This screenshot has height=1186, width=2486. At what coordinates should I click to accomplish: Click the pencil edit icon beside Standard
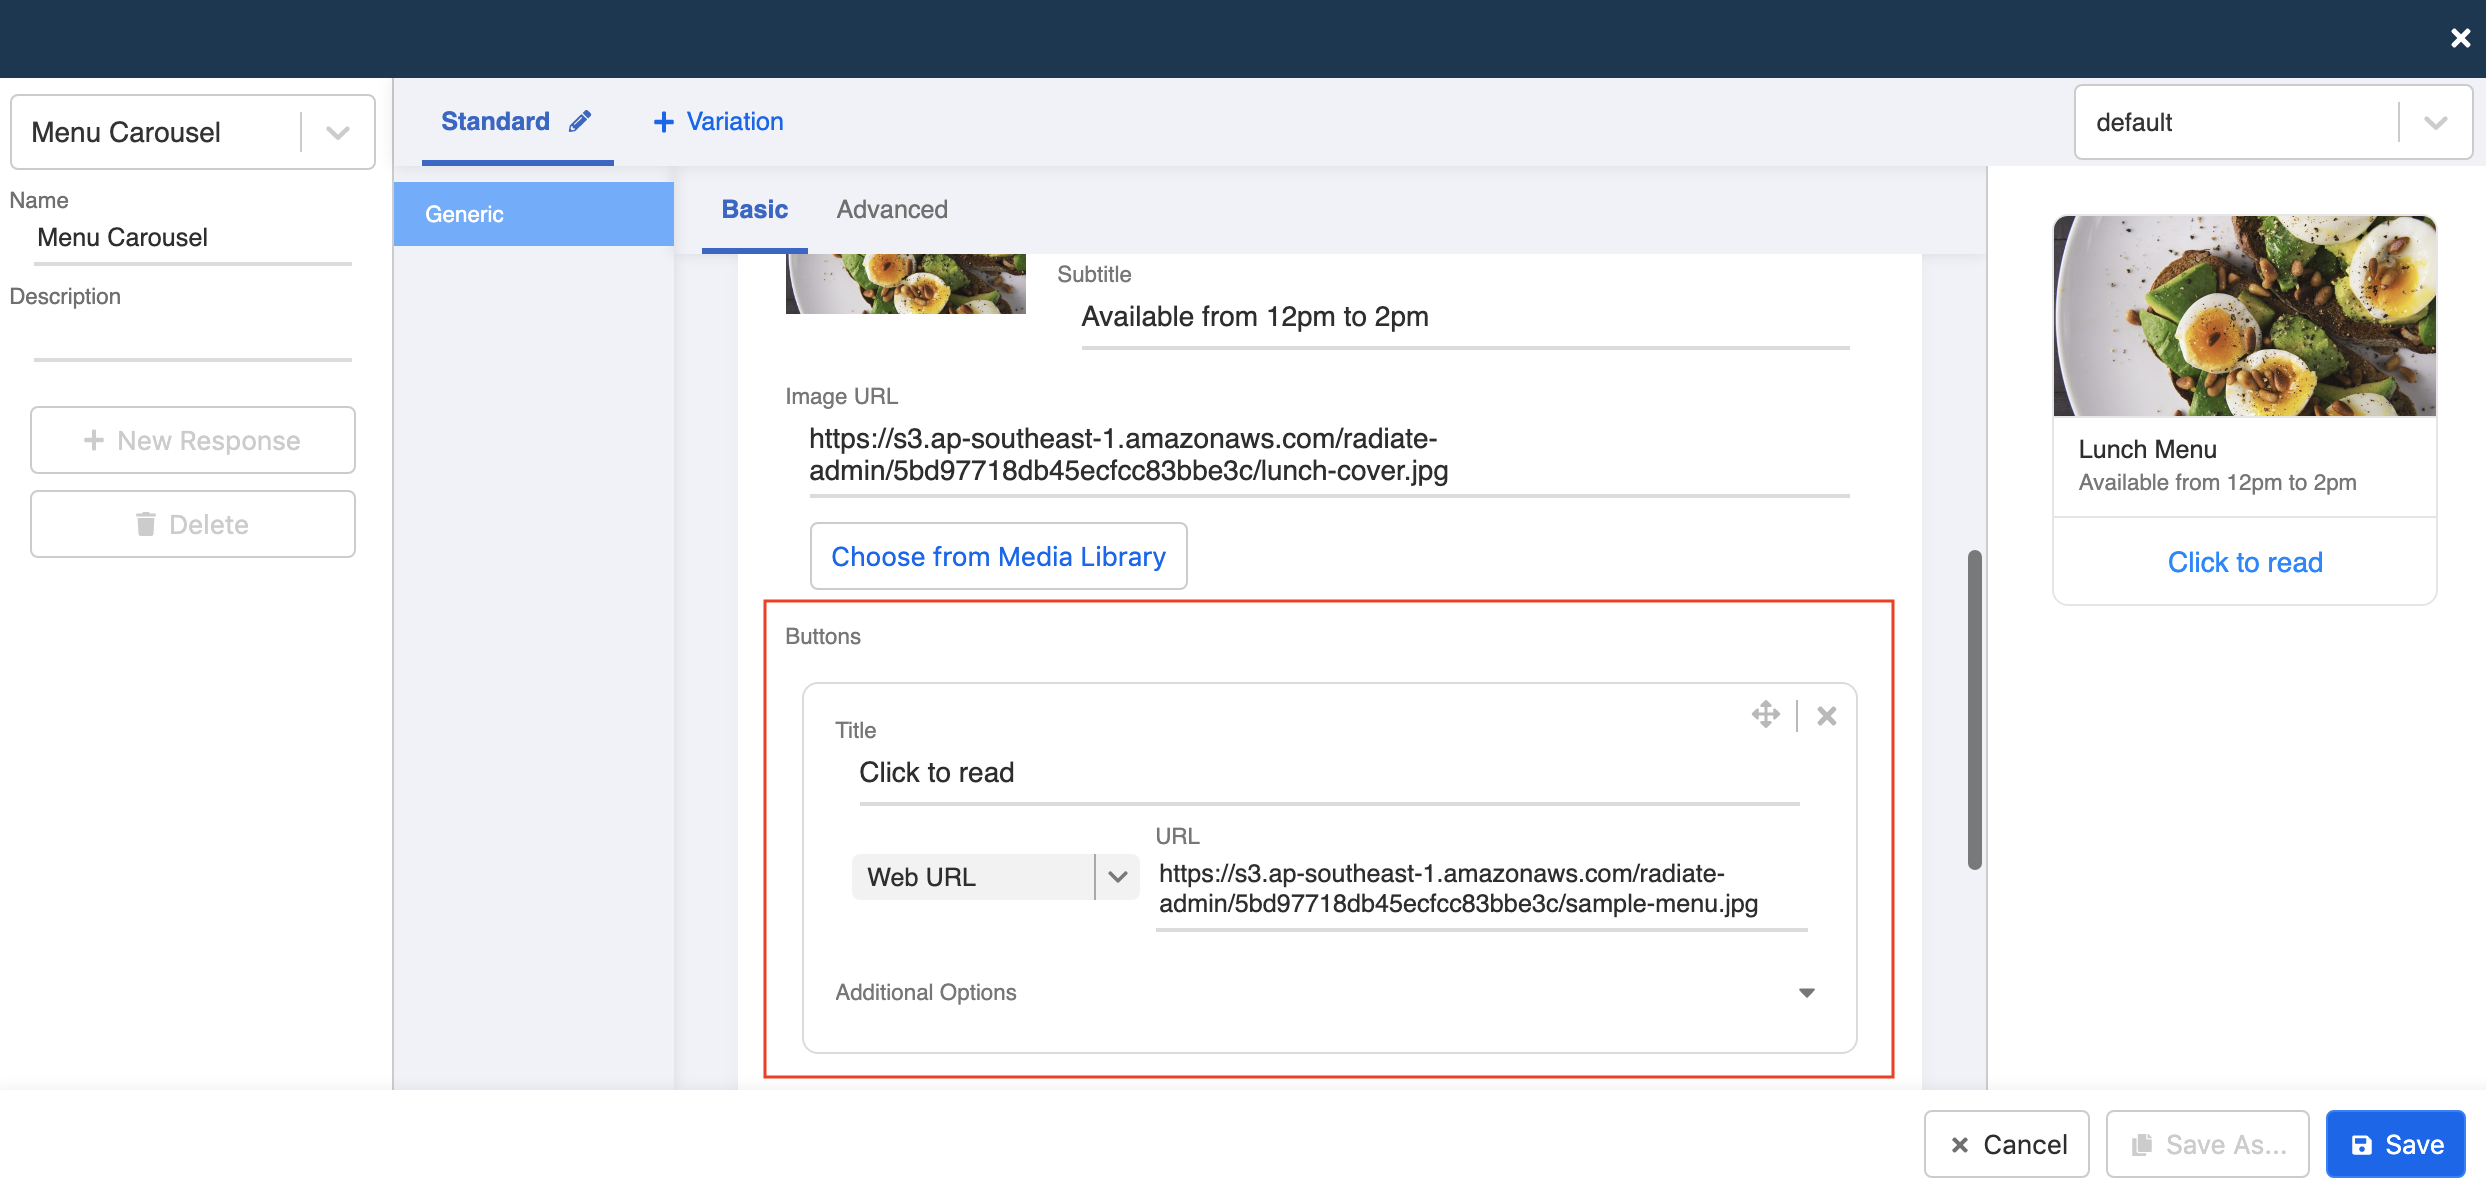point(580,121)
